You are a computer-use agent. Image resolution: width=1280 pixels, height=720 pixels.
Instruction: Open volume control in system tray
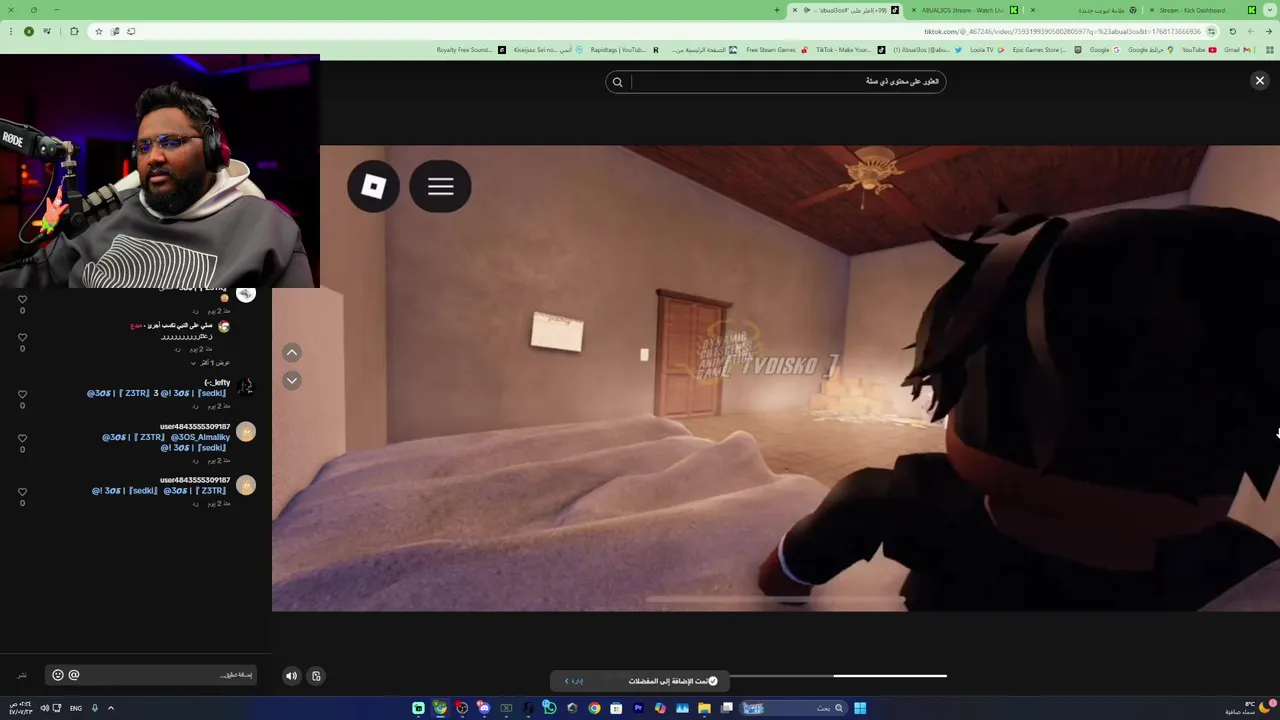point(44,708)
